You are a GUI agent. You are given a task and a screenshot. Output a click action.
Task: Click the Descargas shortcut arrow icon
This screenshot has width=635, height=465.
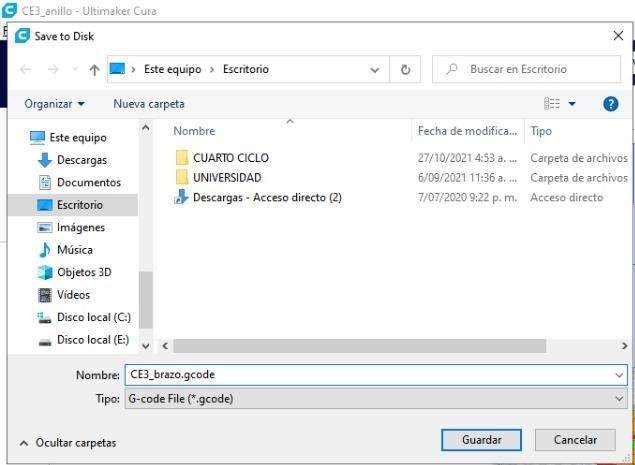click(x=181, y=197)
